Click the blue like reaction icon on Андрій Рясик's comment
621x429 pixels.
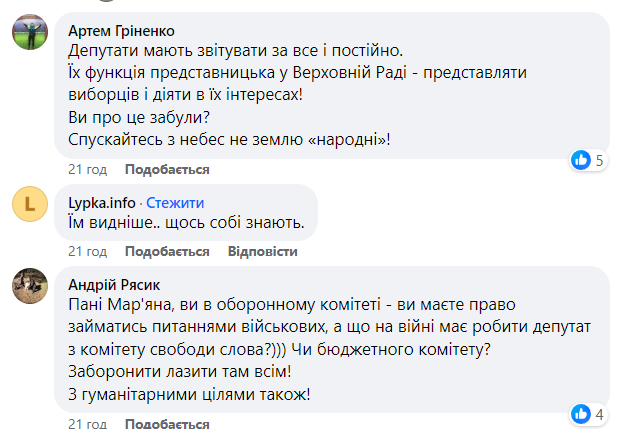click(581, 413)
